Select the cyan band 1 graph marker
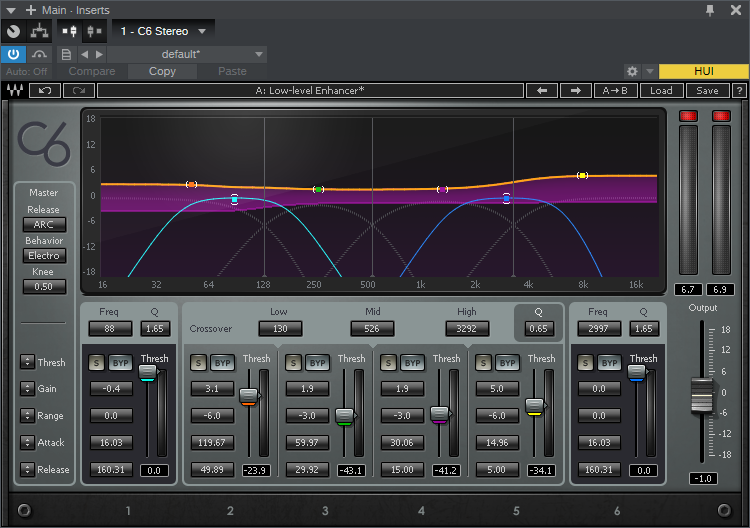750x528 pixels. pos(234,199)
